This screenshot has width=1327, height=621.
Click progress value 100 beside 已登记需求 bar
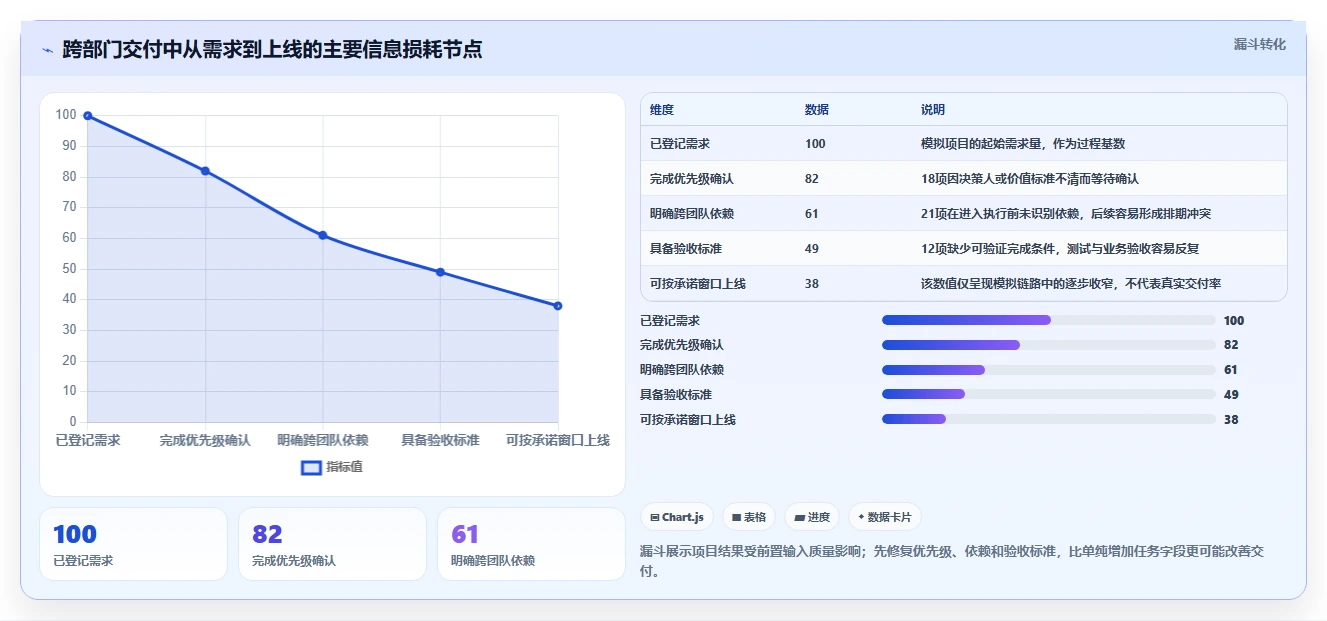click(x=1234, y=321)
